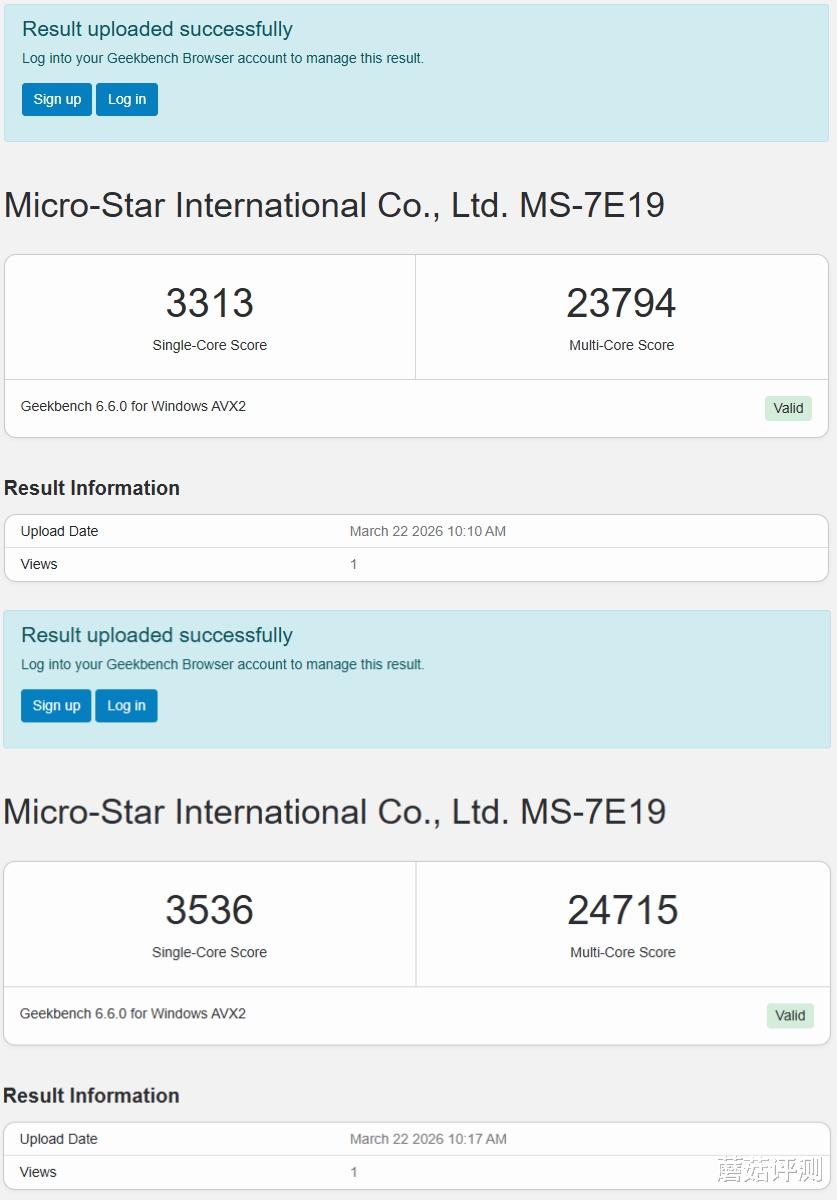837x1200 pixels.
Task: Click the 蘑菇评测 watermark
Action: pos(769,1168)
